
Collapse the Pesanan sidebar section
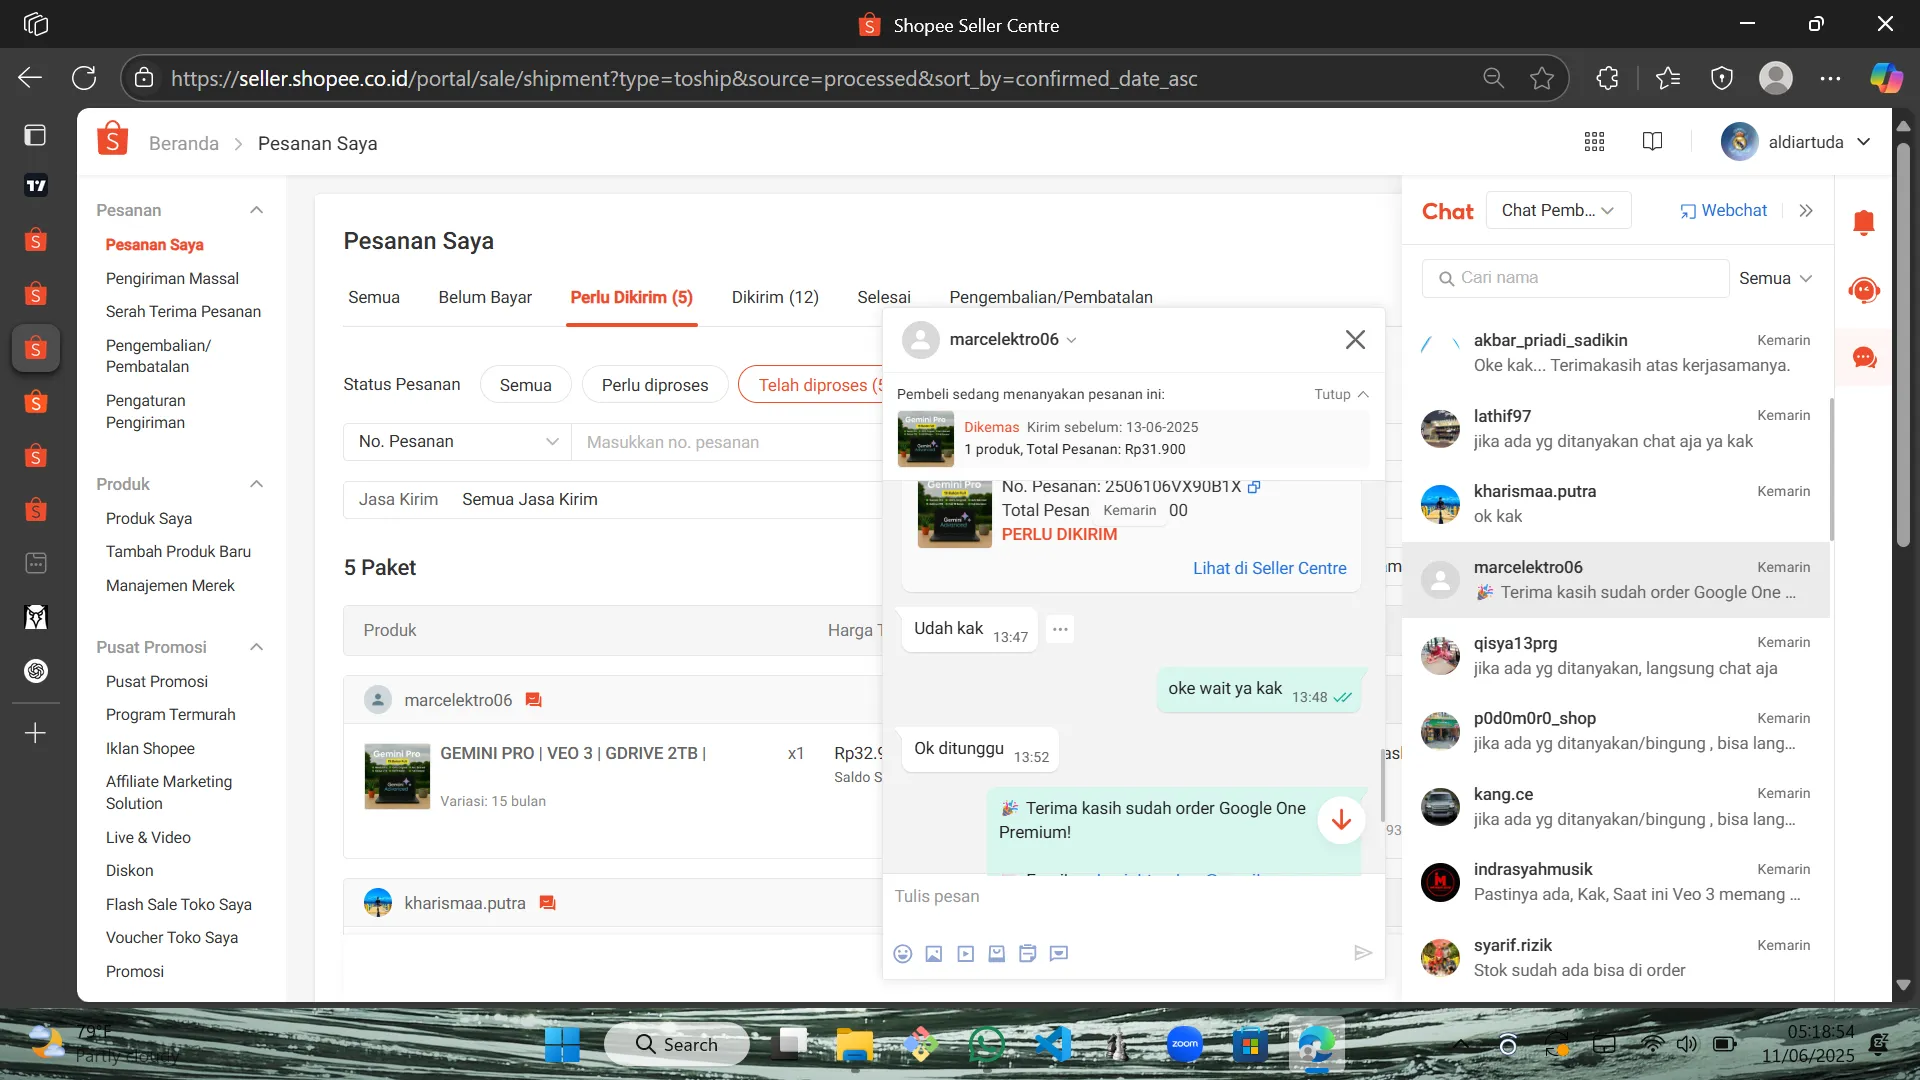point(257,210)
